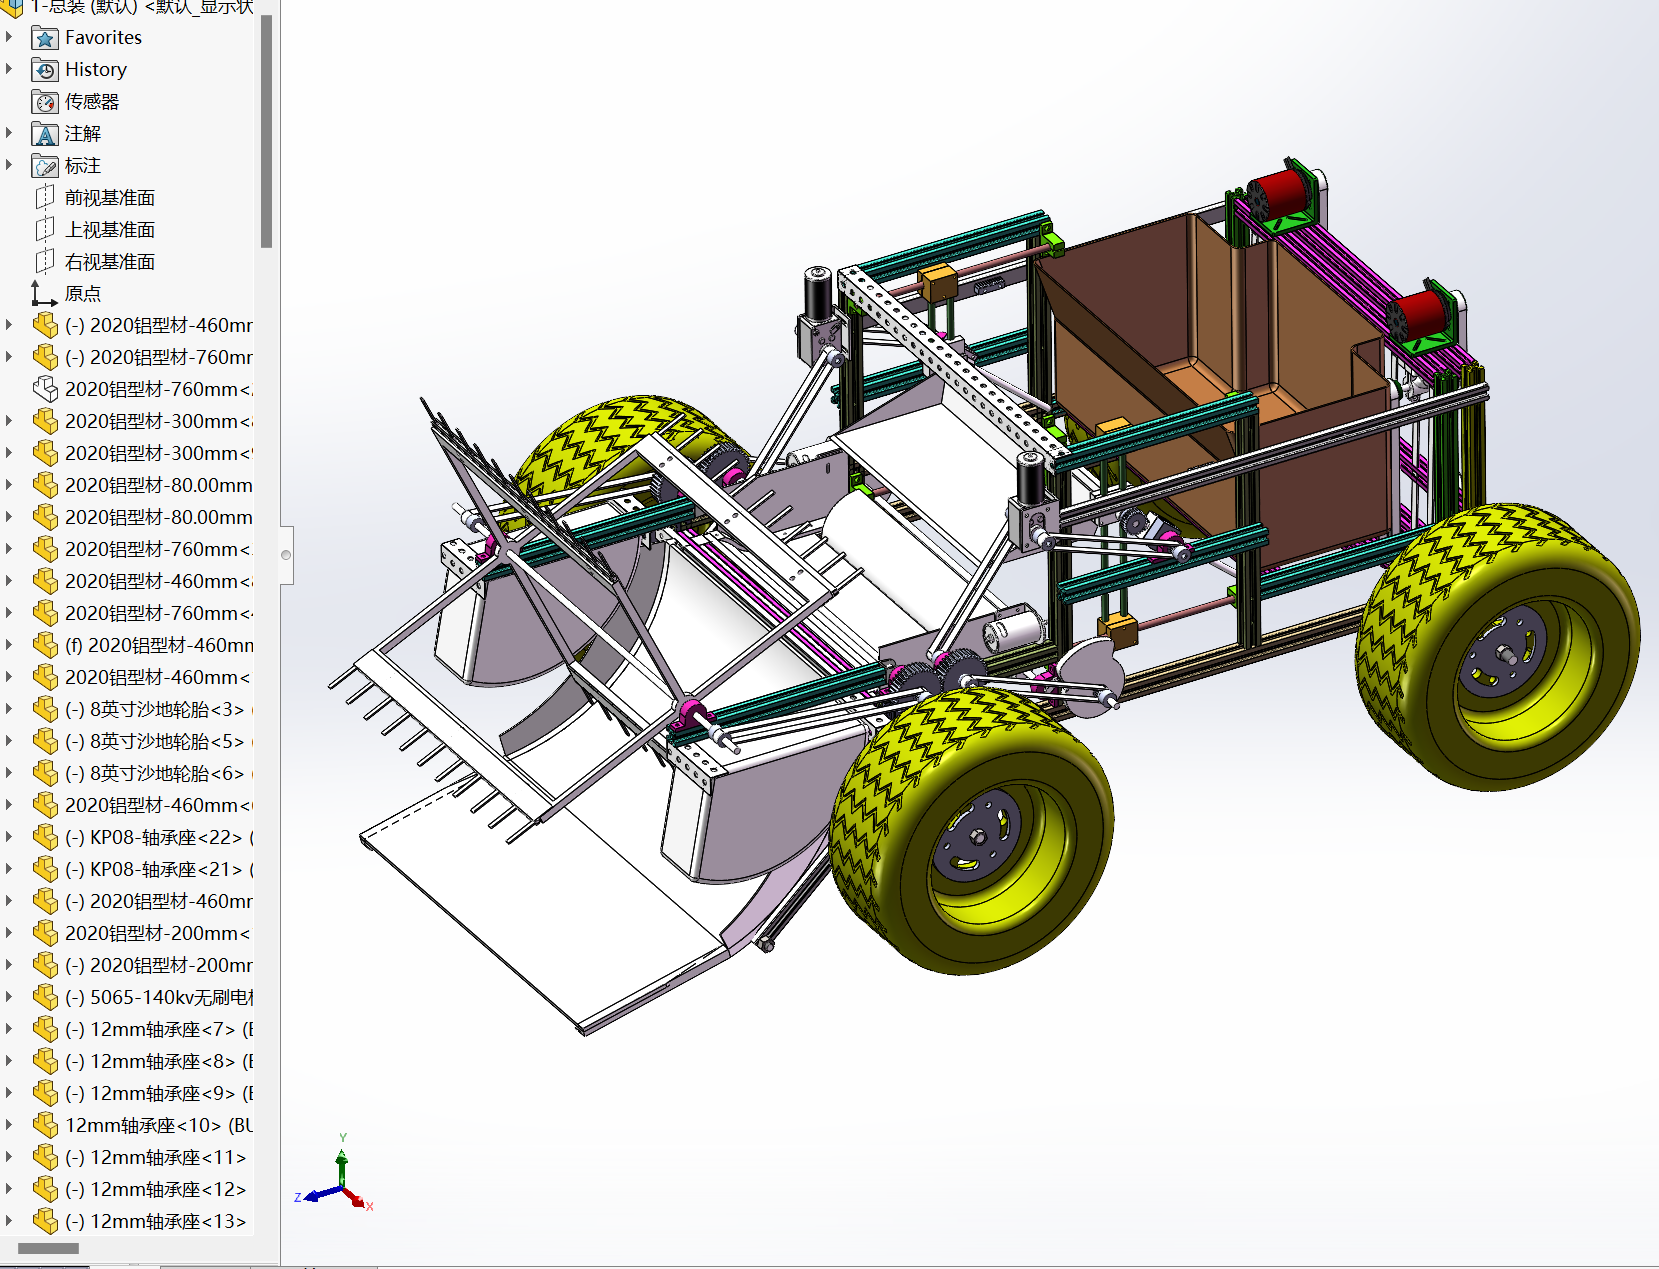The width and height of the screenshot is (1659, 1269).
Task: Click the 前视基准面 plane icon
Action: [x=45, y=198]
